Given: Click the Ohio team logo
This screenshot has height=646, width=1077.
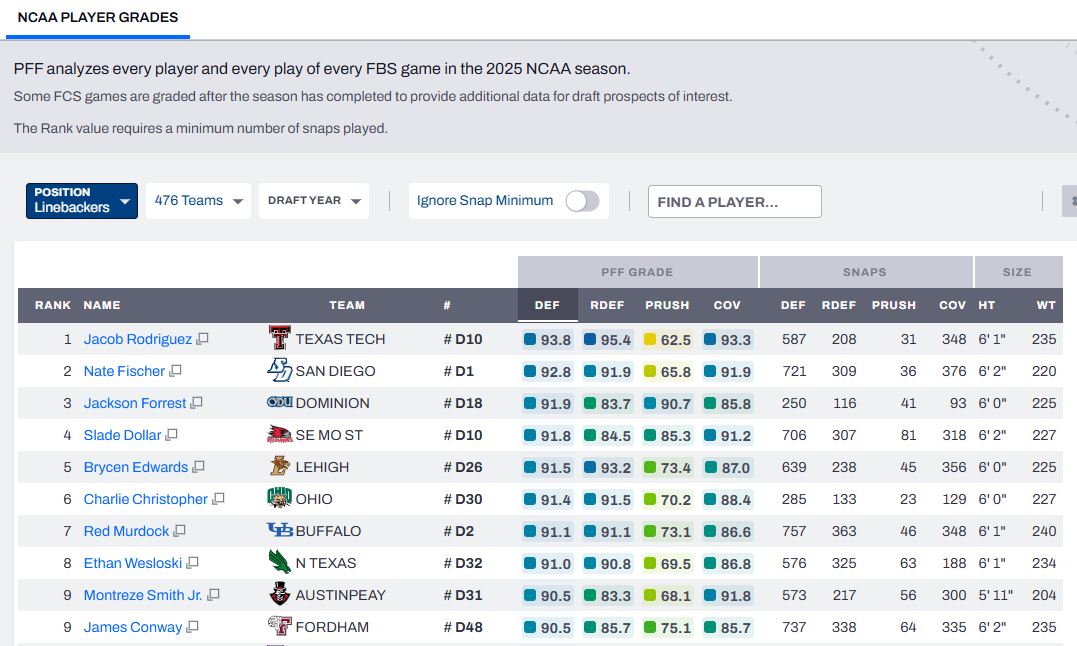Looking at the screenshot, I should (x=279, y=498).
